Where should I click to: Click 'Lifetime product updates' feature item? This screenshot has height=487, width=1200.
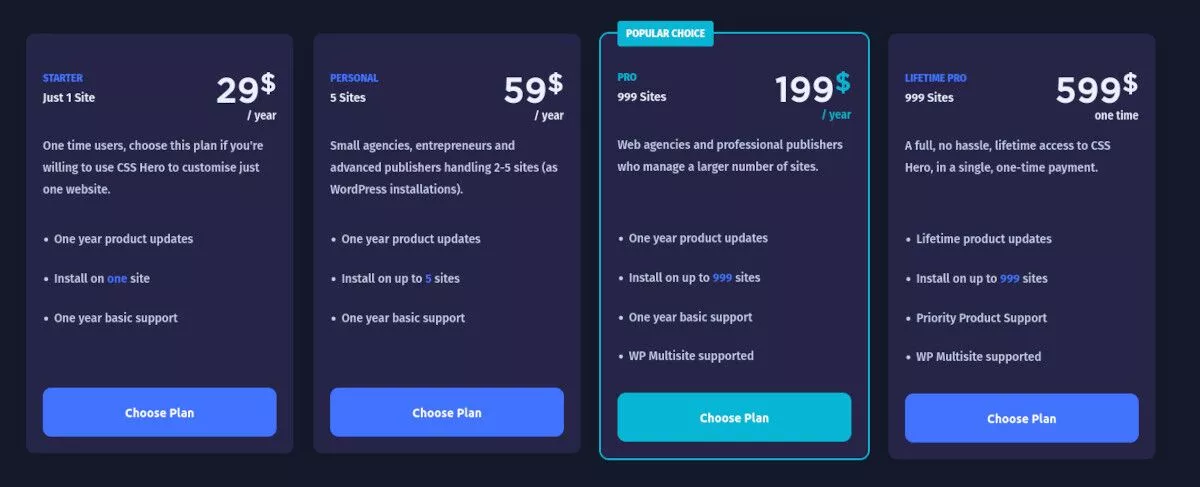[x=984, y=239]
